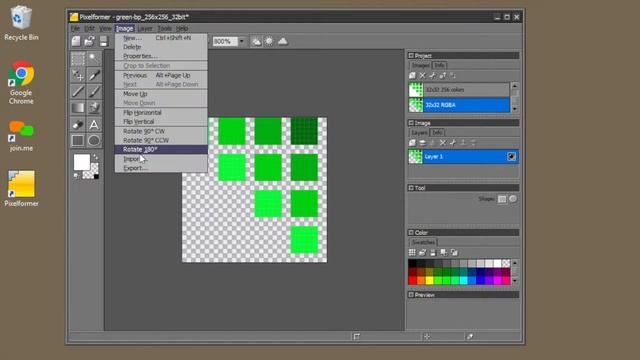Click the 800% zoom input field
Viewport: 640px width, 360px height.
coord(225,41)
